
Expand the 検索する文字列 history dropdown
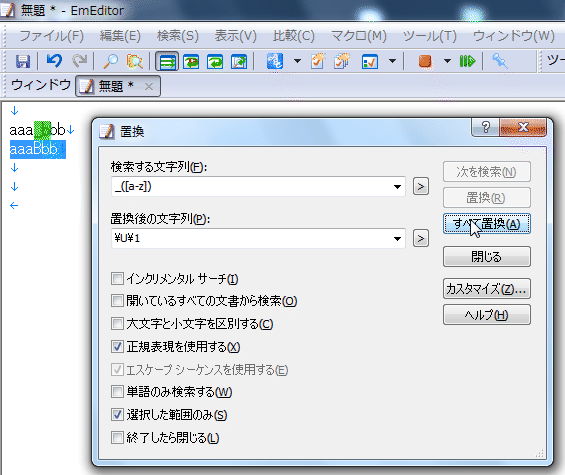(397, 187)
